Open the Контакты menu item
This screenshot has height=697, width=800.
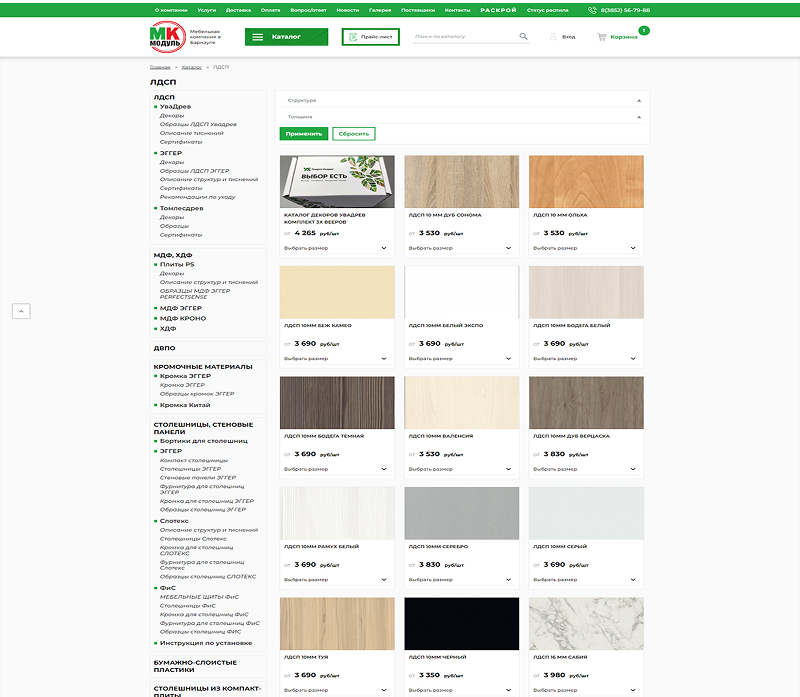(x=457, y=9)
